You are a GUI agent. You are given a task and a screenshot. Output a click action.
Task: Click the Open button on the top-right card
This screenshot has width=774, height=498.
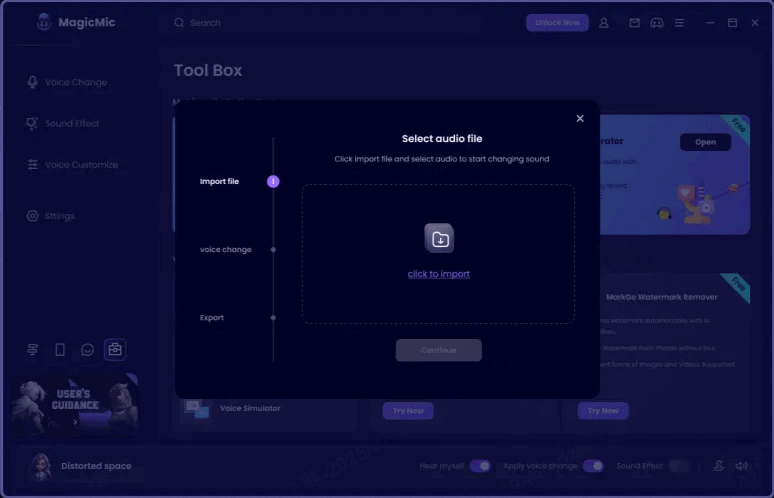pos(705,142)
